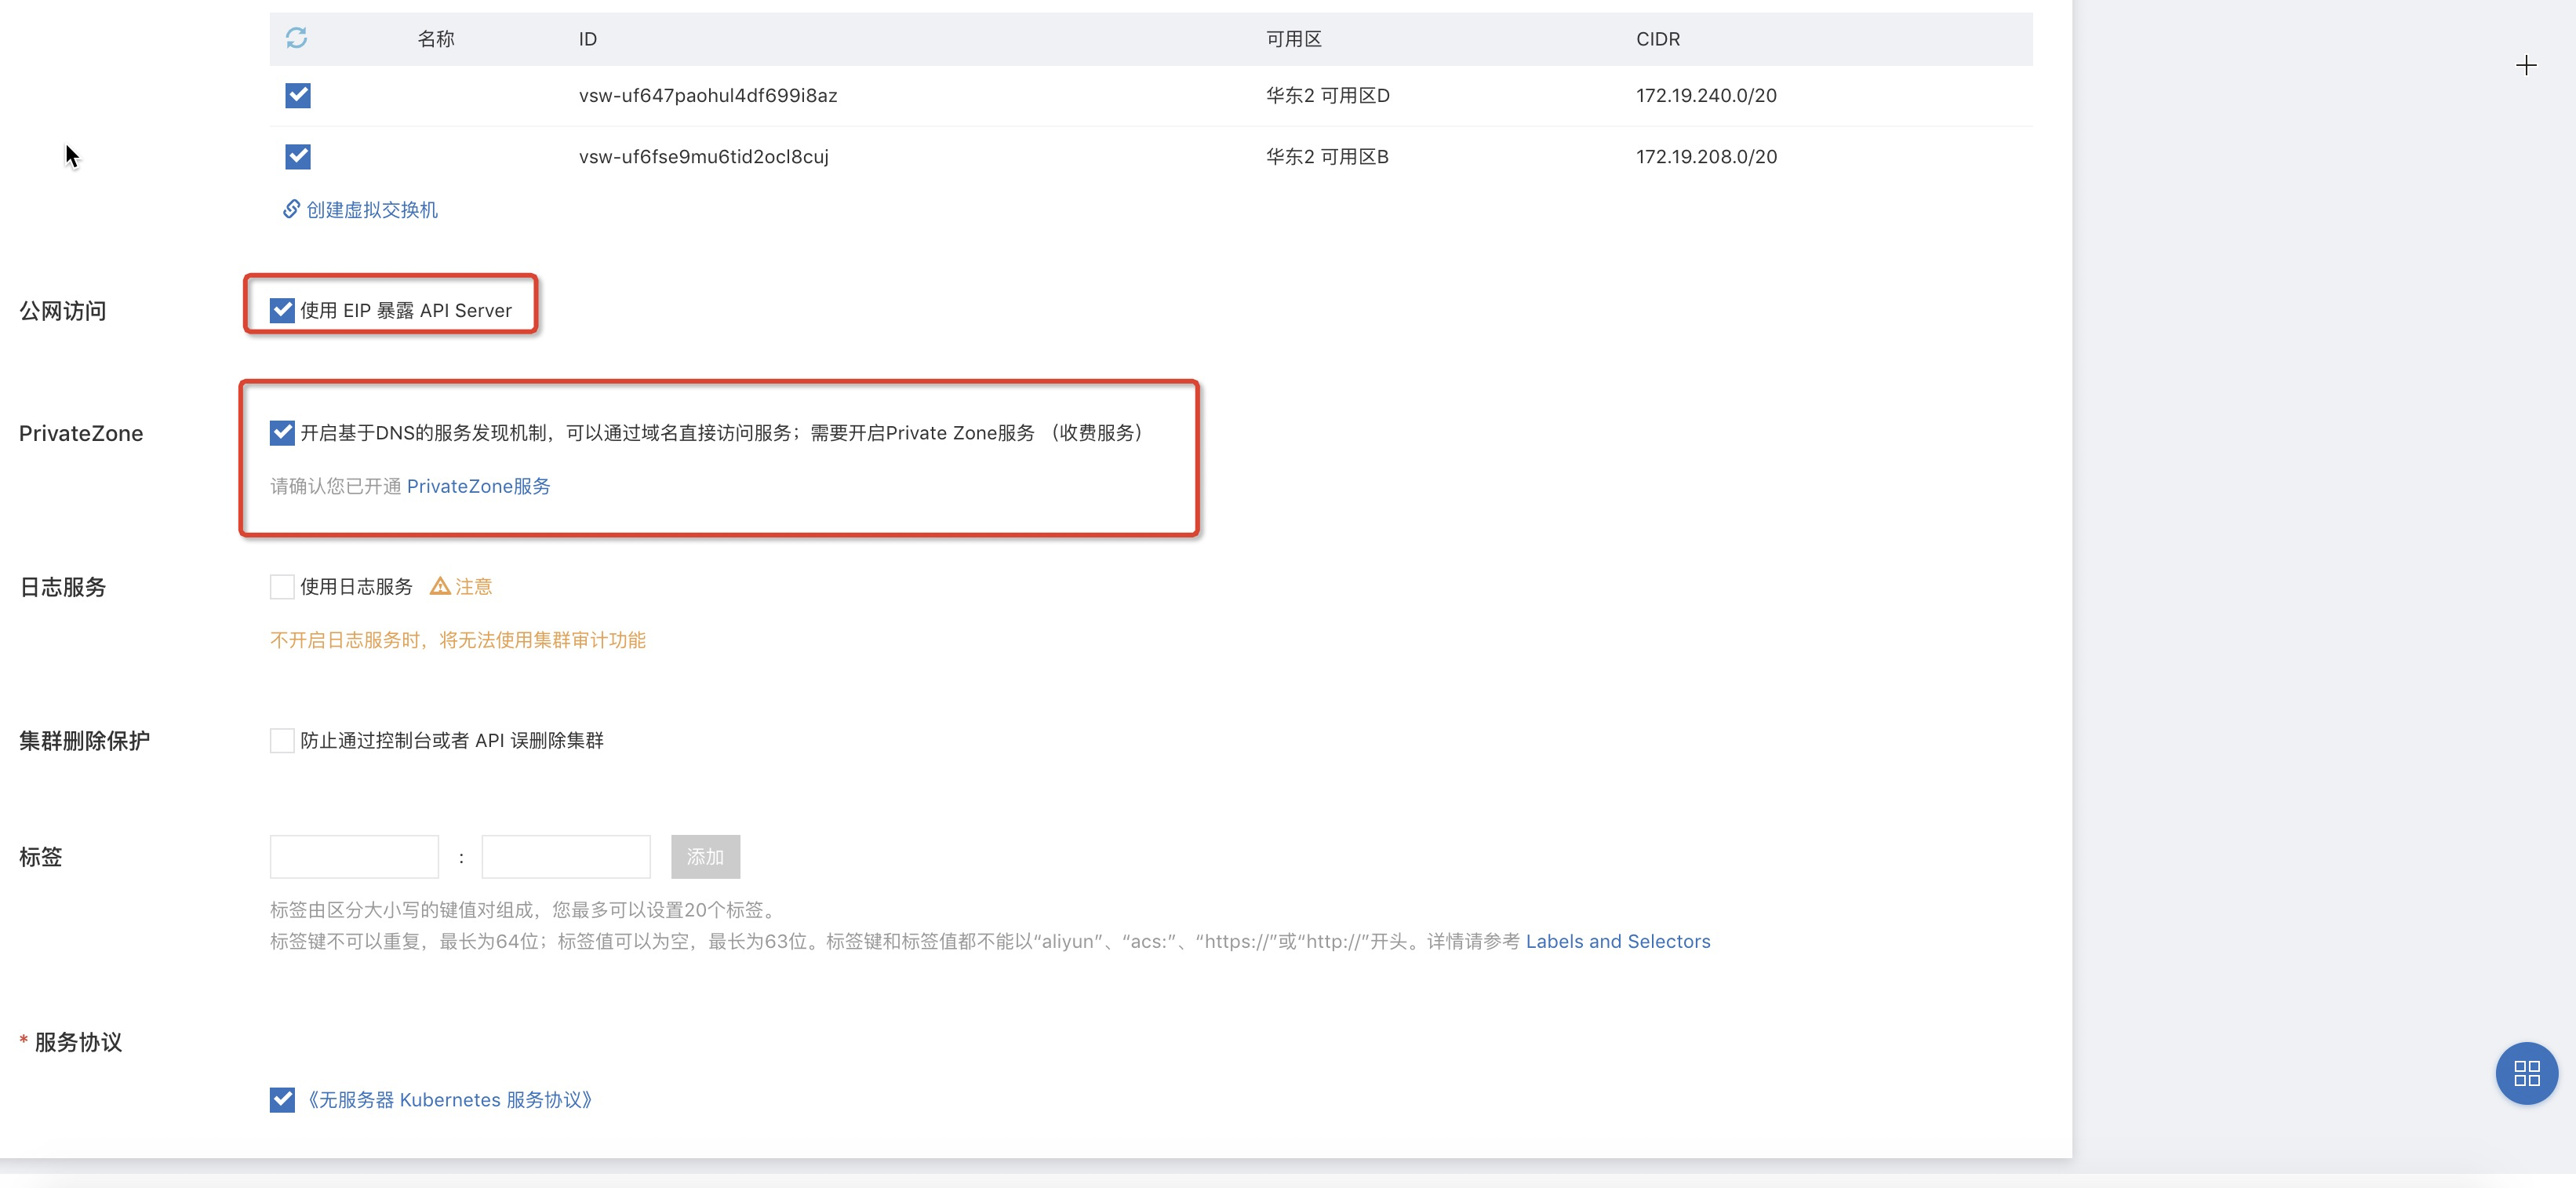Toggle 使用 EIP 暴露 API Server checkbox

pyautogui.click(x=282, y=310)
